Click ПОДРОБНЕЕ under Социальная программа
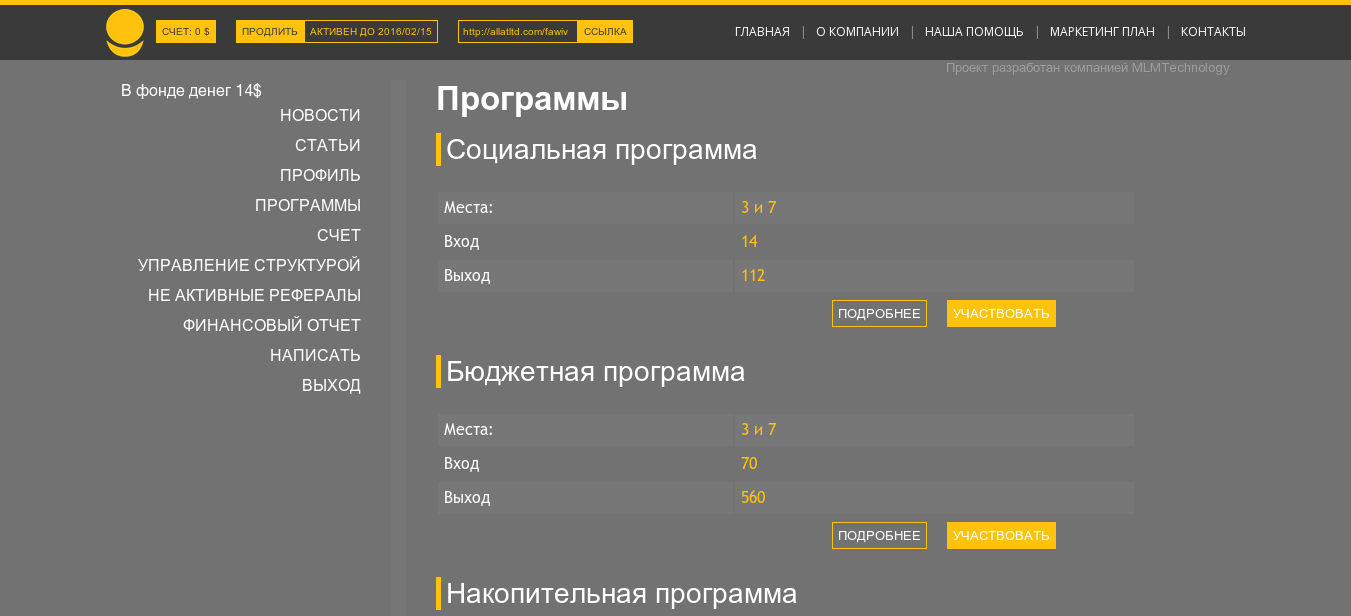 (x=879, y=314)
